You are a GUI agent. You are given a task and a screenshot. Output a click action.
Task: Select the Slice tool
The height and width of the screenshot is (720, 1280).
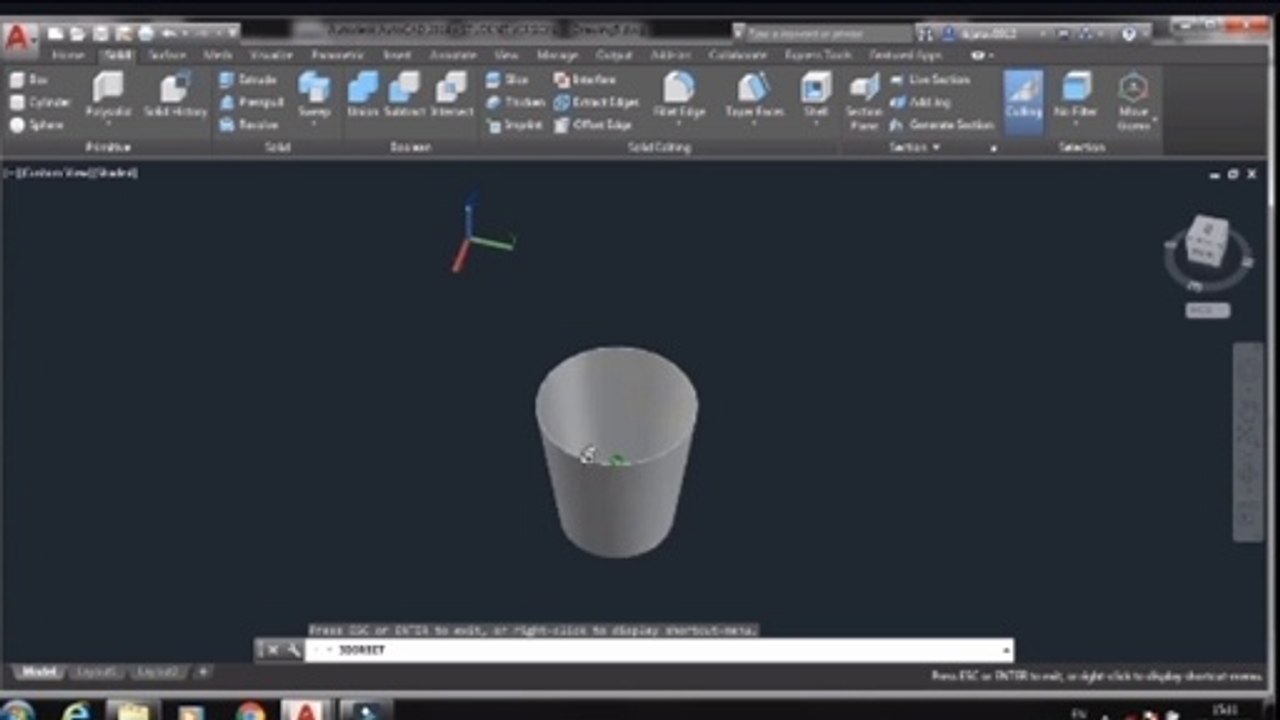click(x=507, y=79)
